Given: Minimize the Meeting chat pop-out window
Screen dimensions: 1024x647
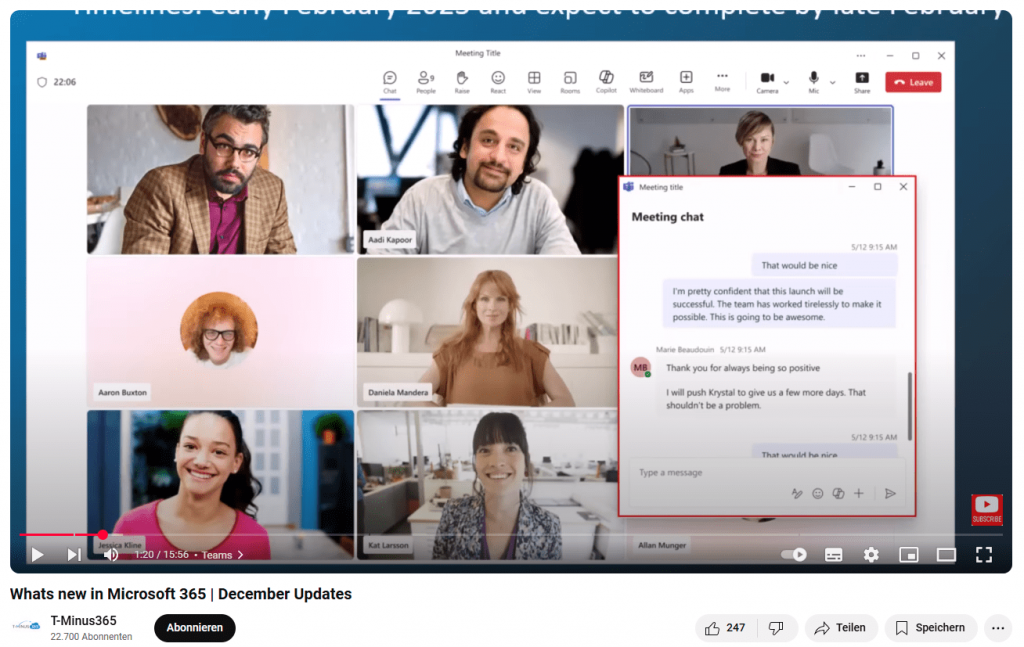Looking at the screenshot, I should pyautogui.click(x=852, y=187).
